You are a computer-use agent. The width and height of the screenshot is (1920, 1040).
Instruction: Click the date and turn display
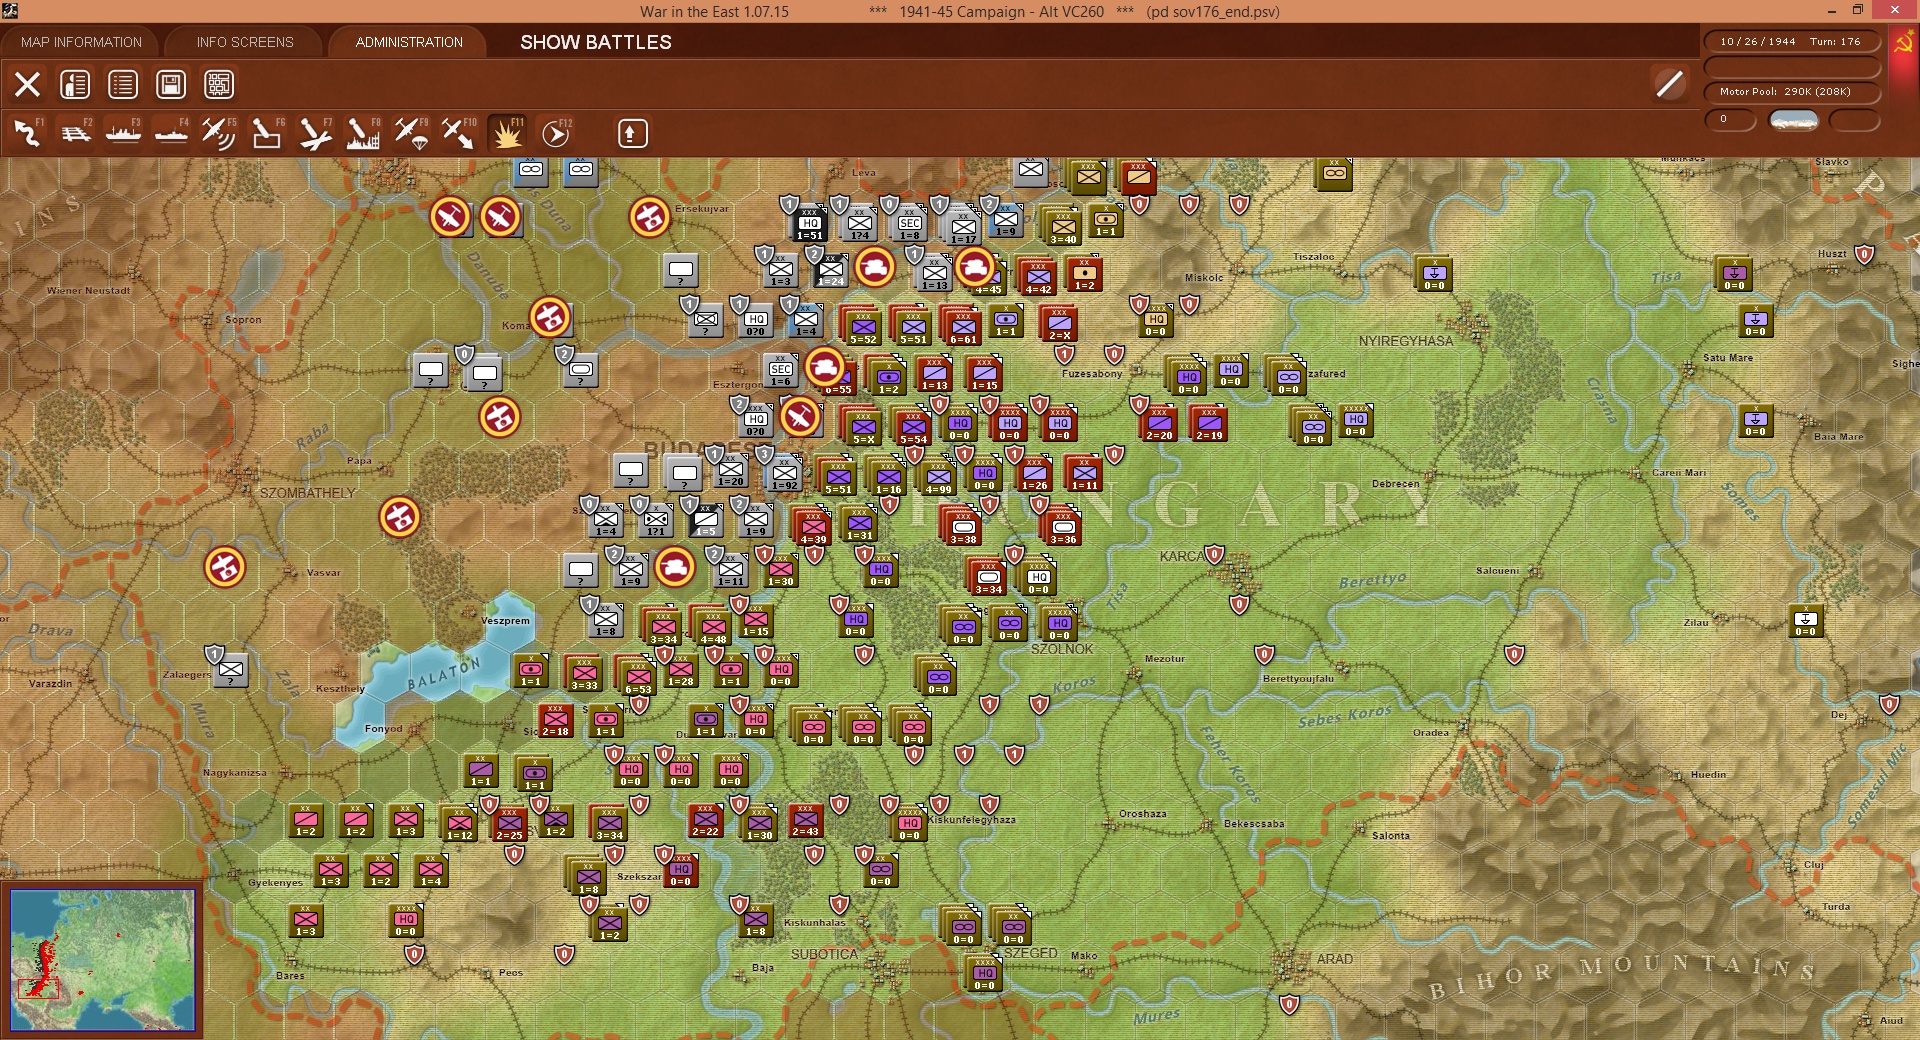[1791, 42]
